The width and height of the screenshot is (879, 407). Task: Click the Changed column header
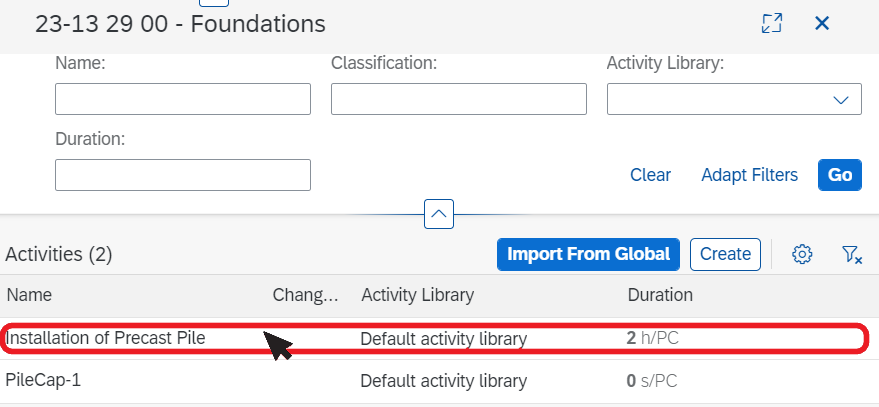click(306, 295)
